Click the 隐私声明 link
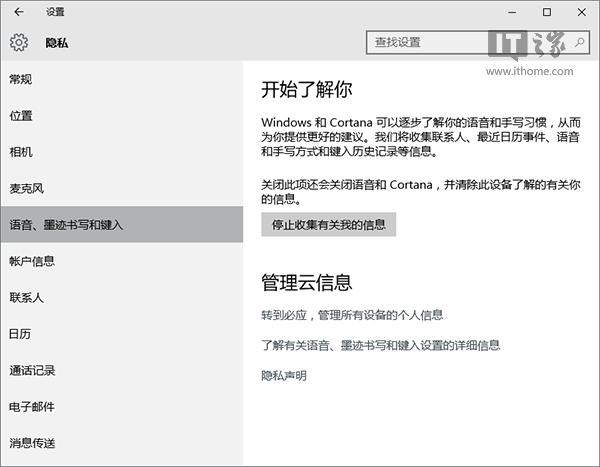 coord(284,375)
